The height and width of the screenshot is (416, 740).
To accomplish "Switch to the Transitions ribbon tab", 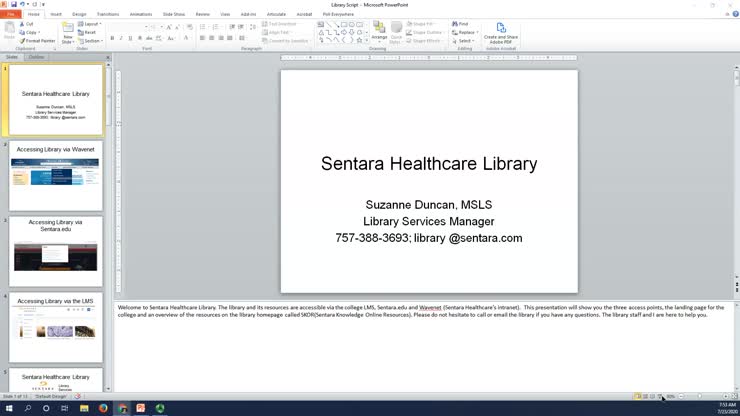I will tap(108, 14).
